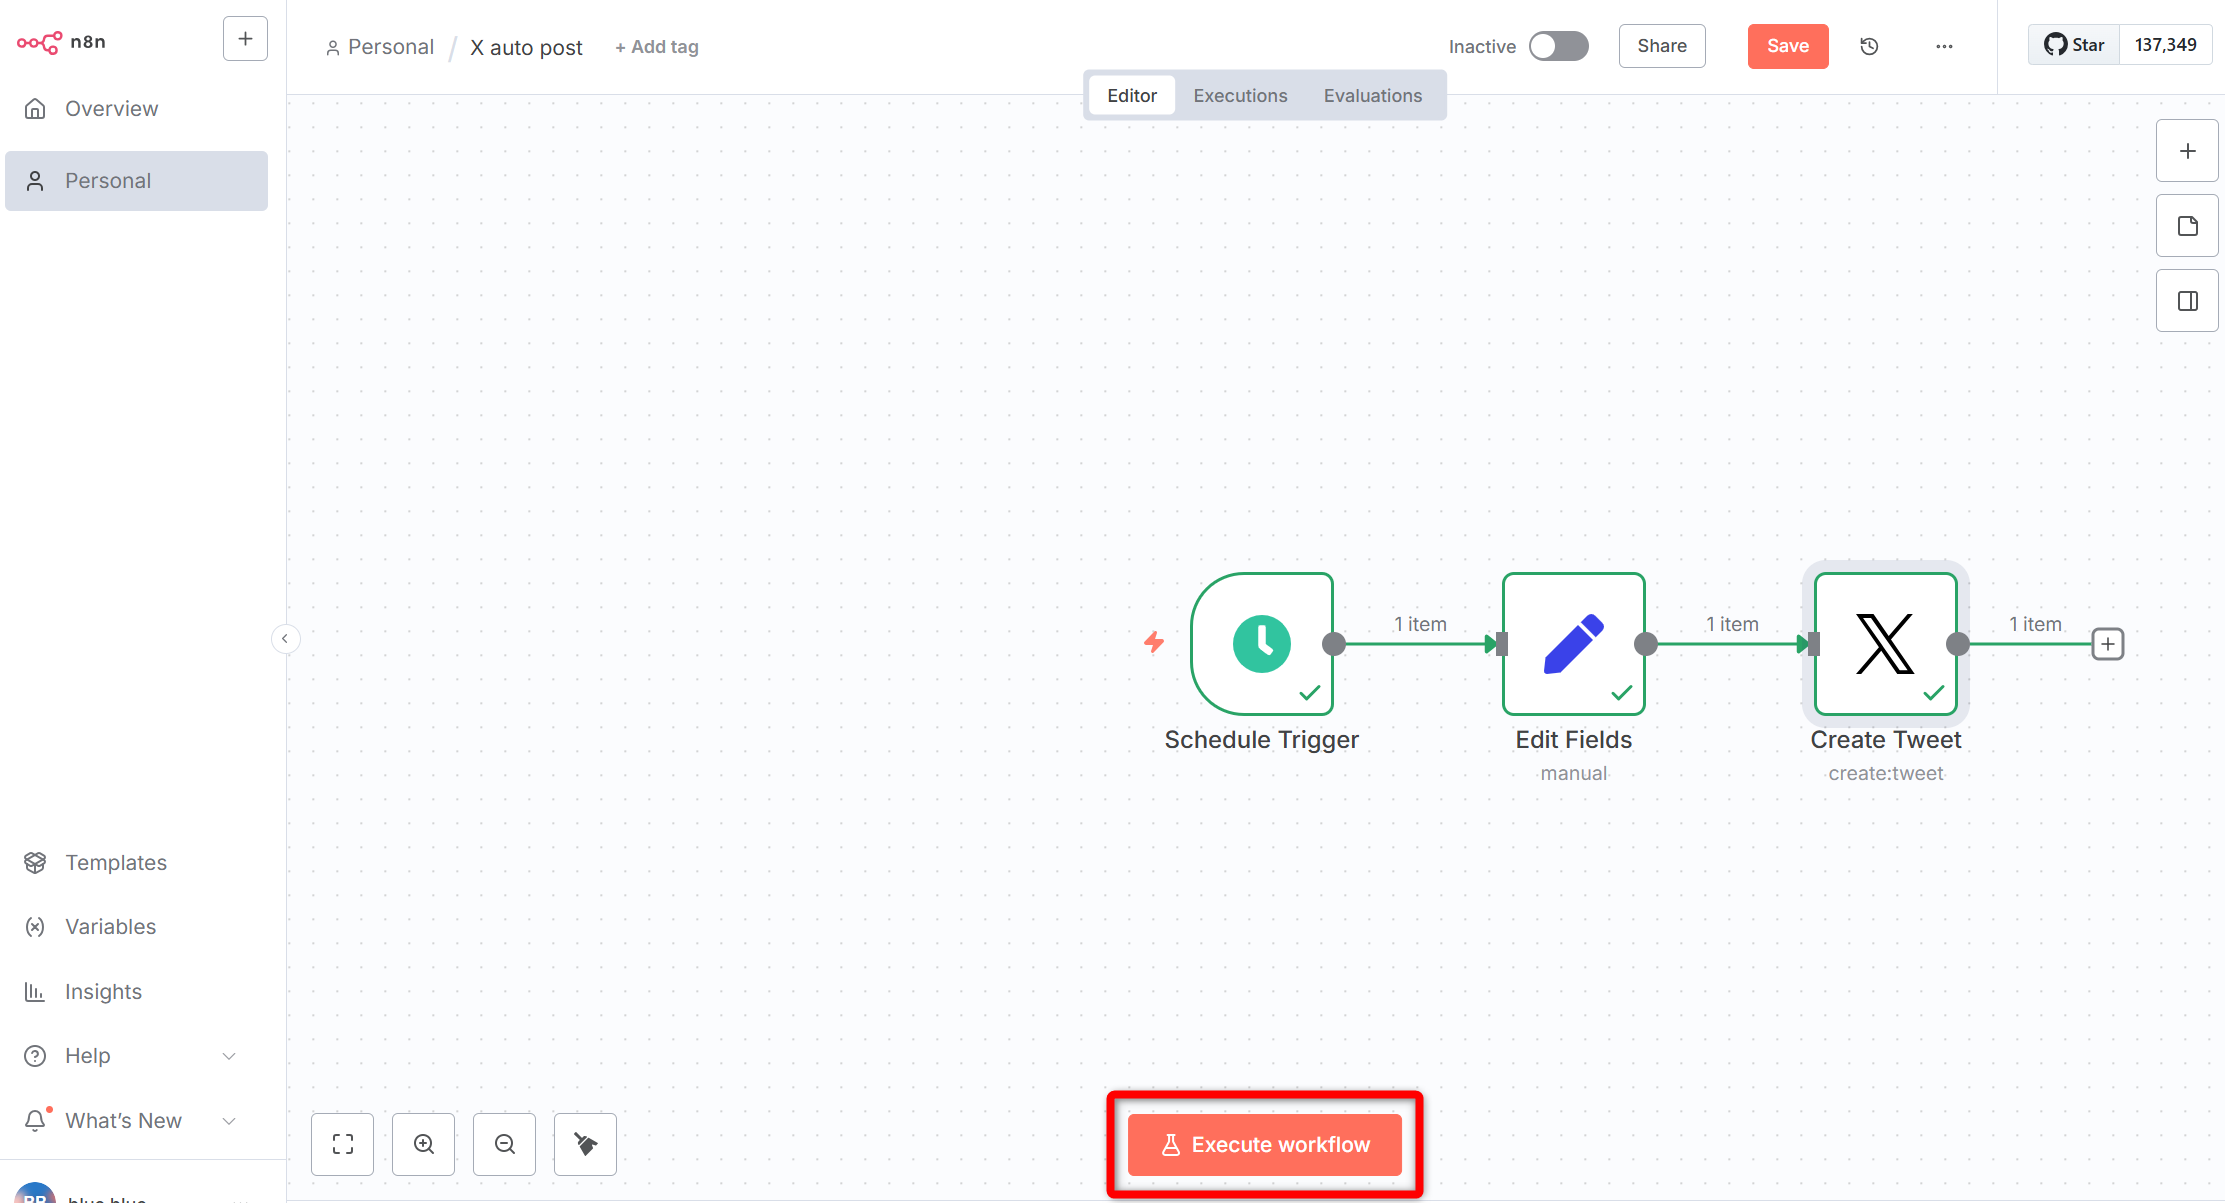Screen dimensions: 2225x1203
Task: Click the GitHub Star button
Action: point(2074,45)
